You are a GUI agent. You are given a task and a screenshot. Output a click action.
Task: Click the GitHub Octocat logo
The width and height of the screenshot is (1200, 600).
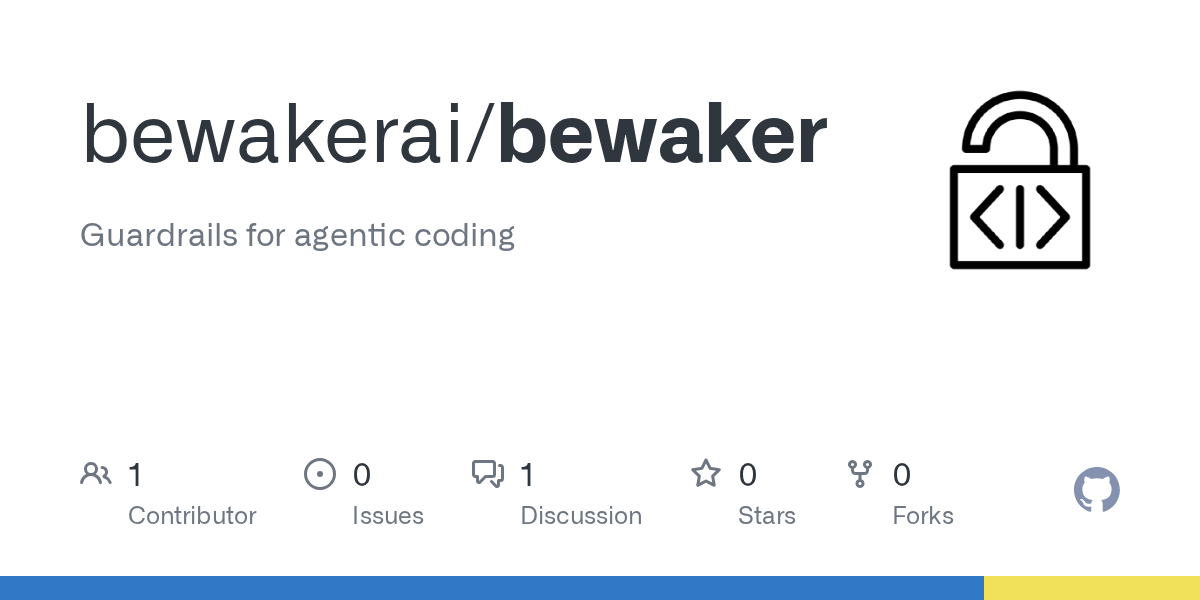1096,490
